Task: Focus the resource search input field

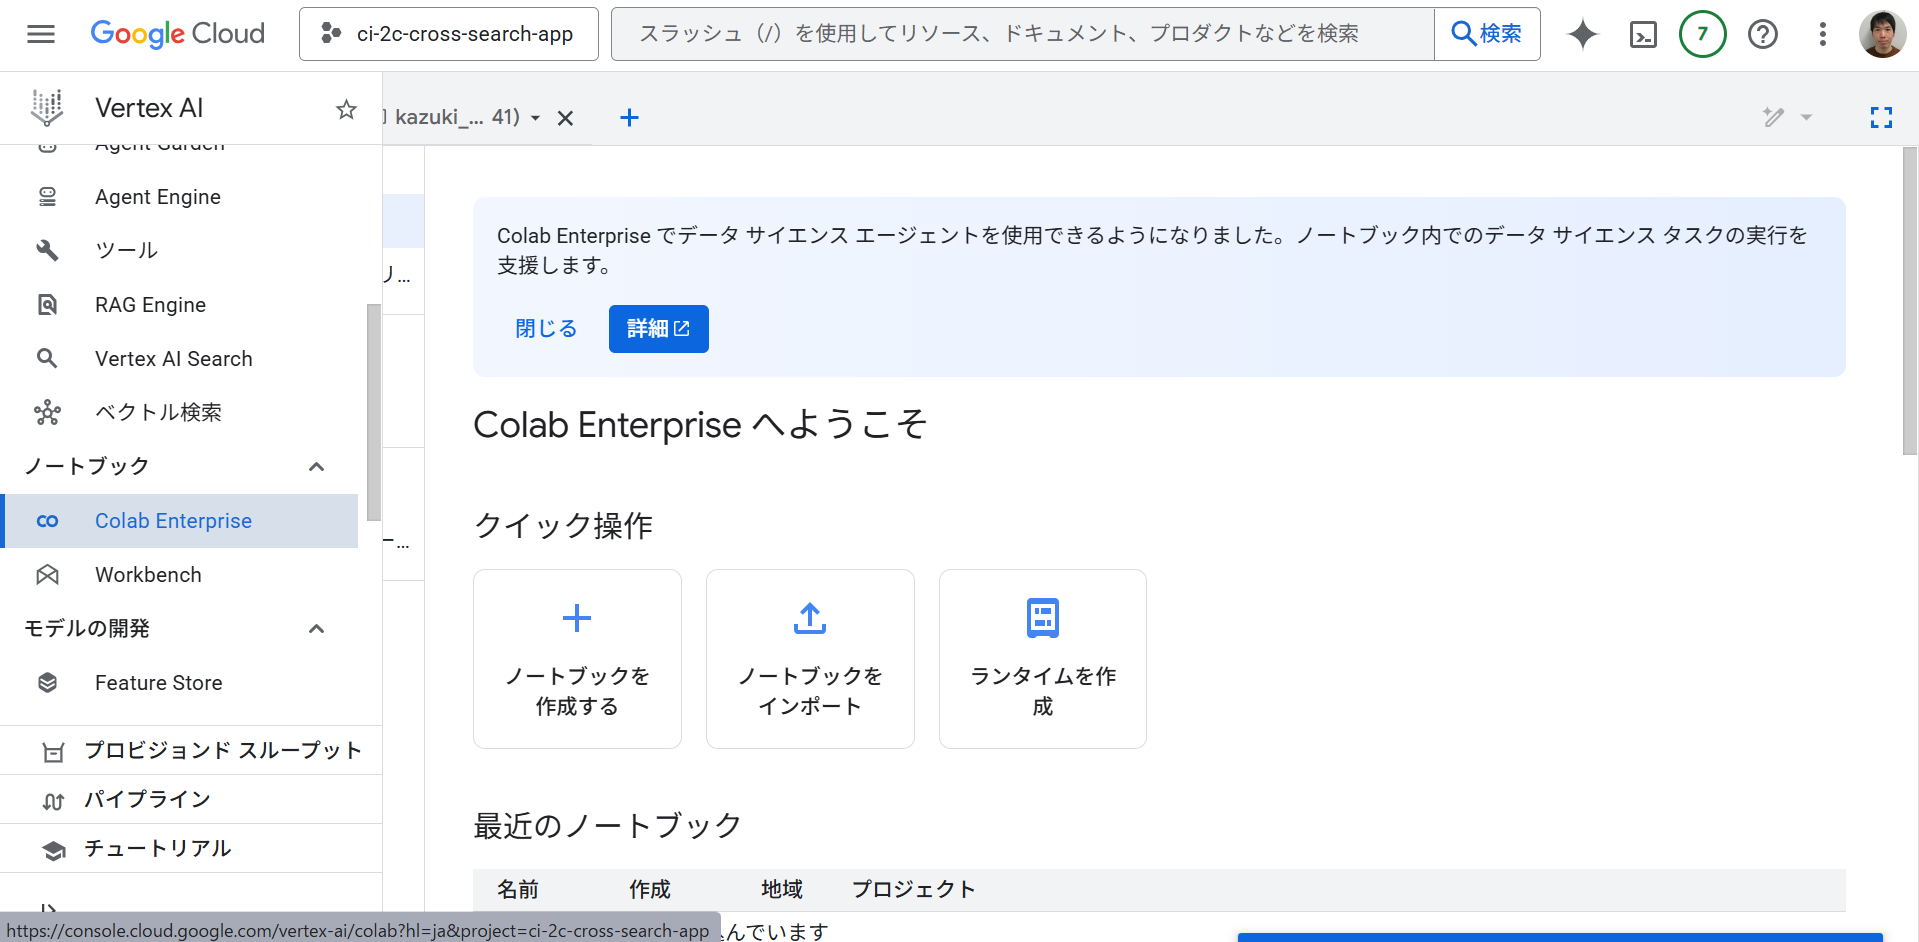Action: [x=1022, y=34]
